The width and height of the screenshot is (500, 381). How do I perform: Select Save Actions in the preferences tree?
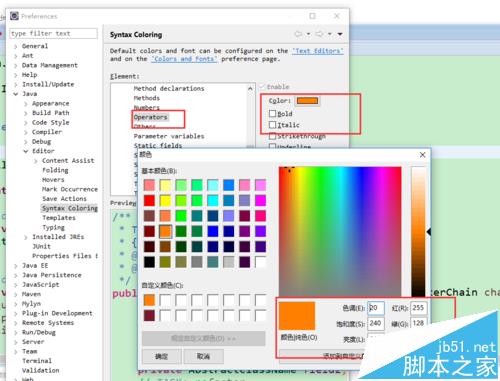pos(64,199)
